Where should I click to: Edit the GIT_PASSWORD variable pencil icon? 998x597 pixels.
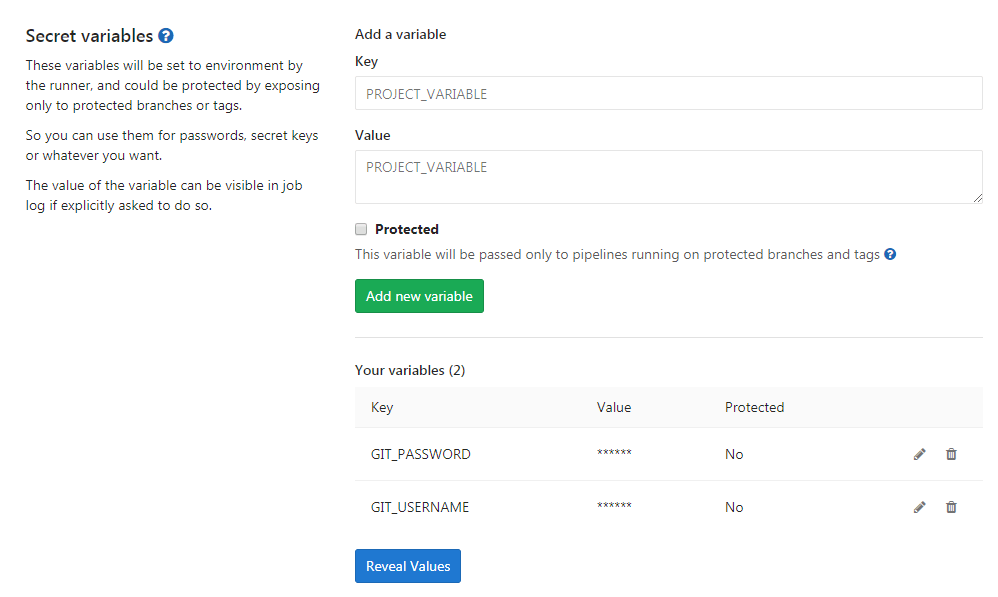click(919, 454)
